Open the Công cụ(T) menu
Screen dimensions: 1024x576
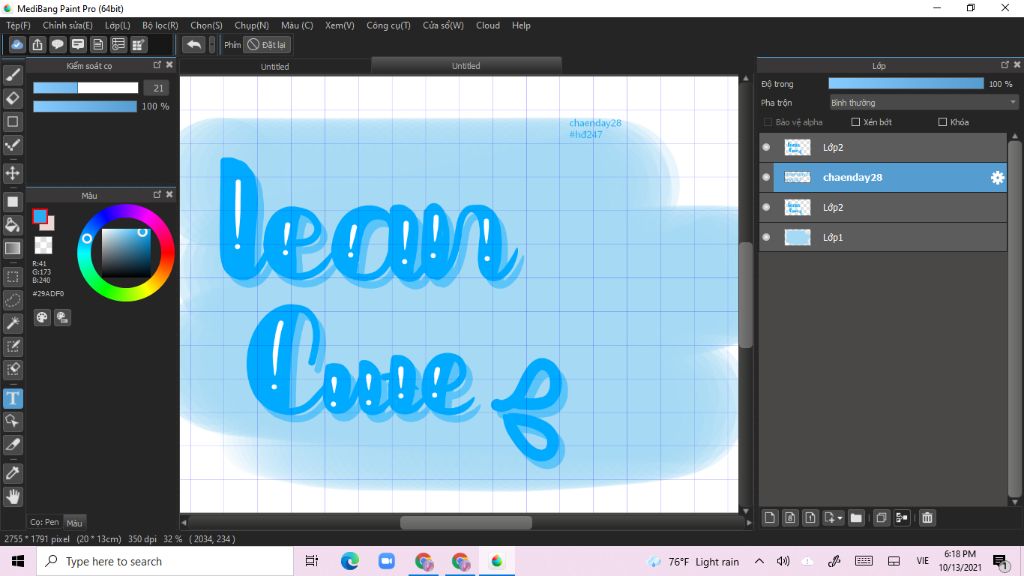coord(388,25)
